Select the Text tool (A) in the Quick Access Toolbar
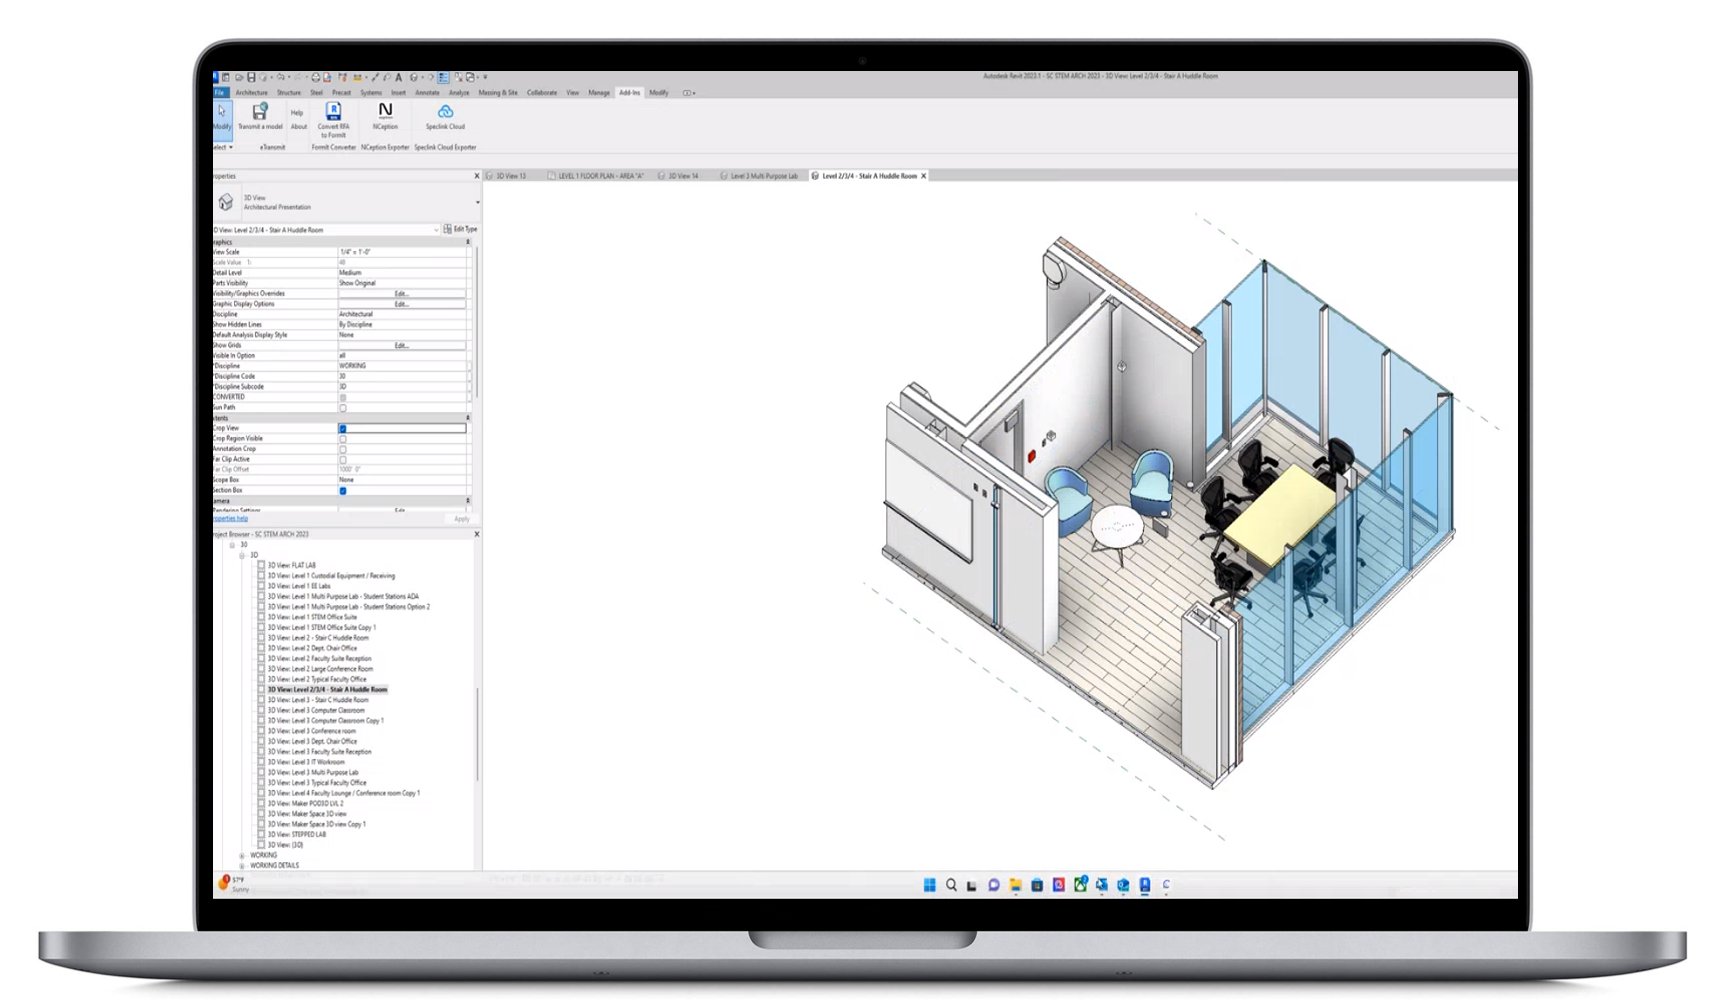The width and height of the screenshot is (1723, 1007). (399, 76)
